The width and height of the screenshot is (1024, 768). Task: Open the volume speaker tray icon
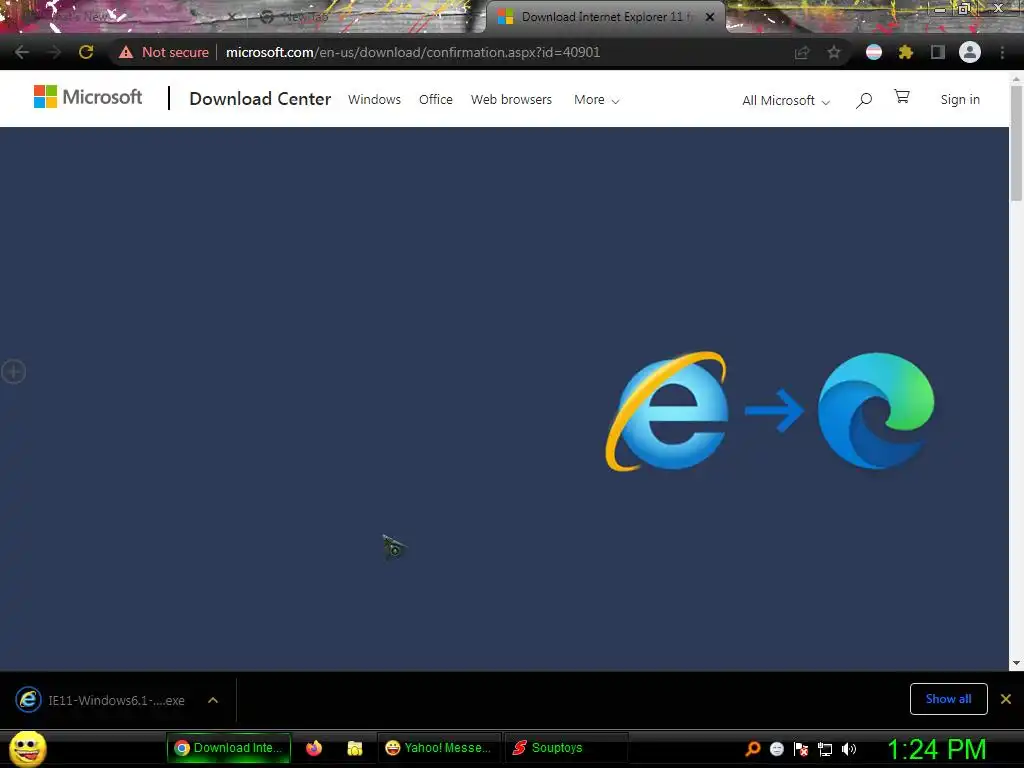[x=849, y=749]
